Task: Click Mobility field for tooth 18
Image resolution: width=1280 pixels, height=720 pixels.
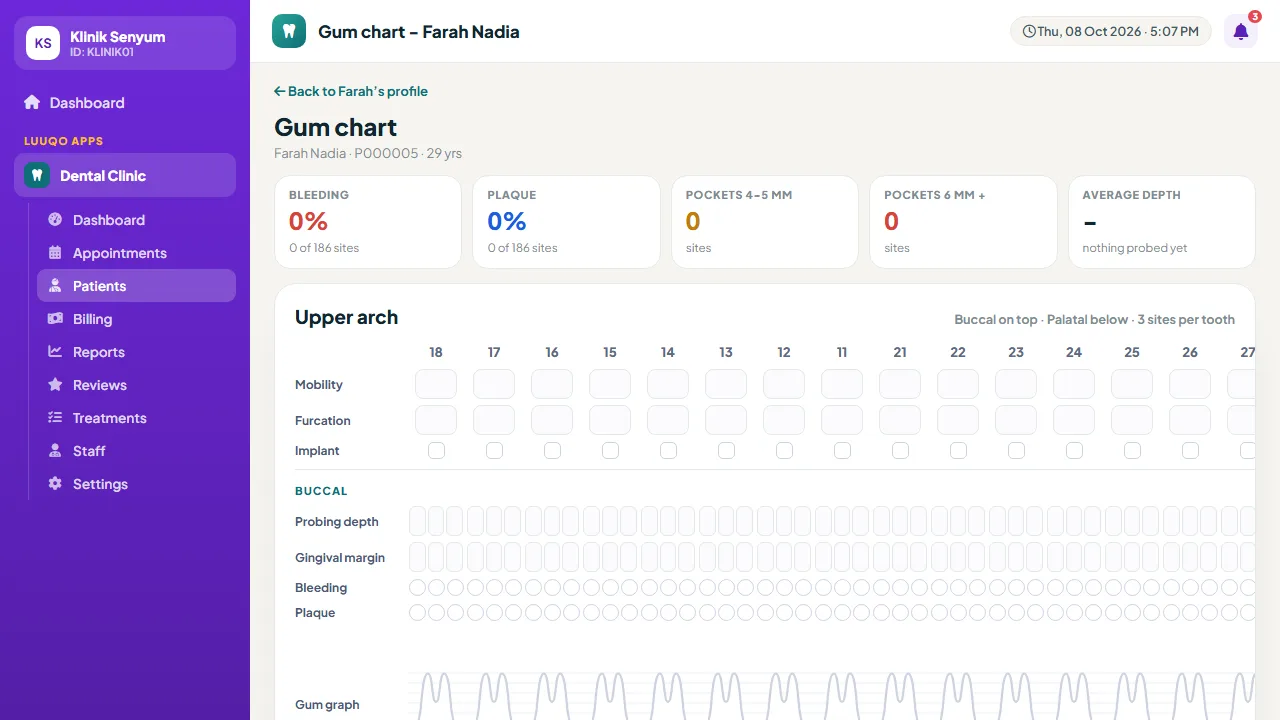Action: (x=436, y=384)
